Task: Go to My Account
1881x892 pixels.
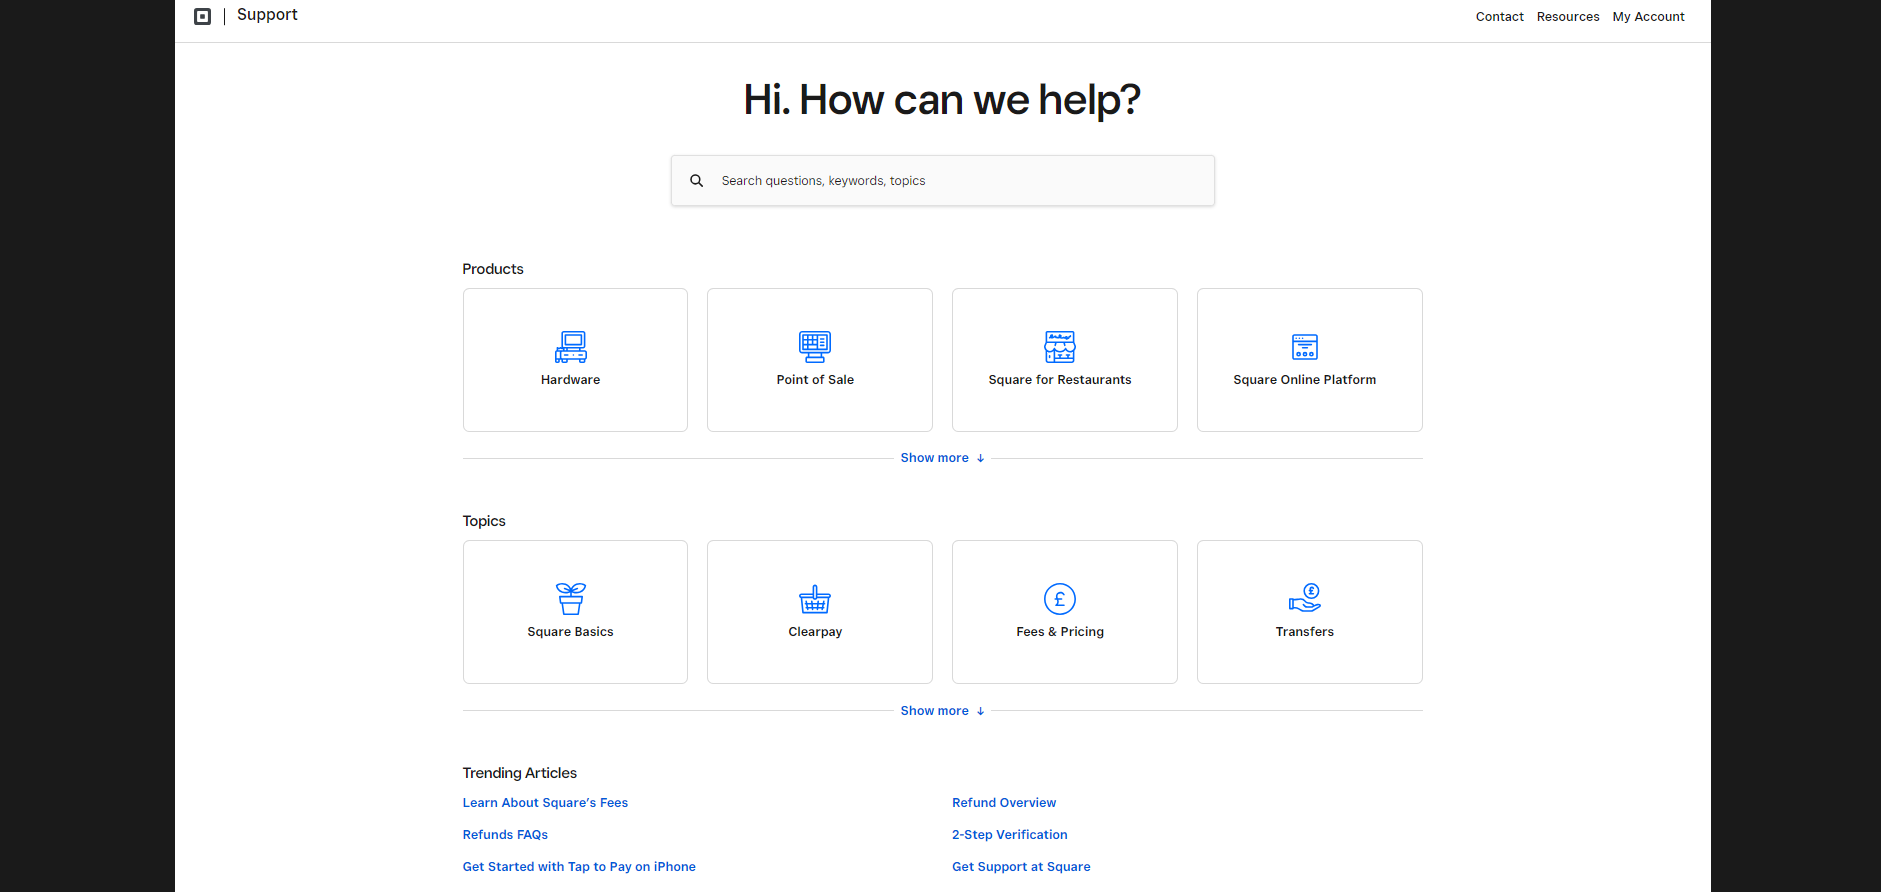Action: point(1648,17)
